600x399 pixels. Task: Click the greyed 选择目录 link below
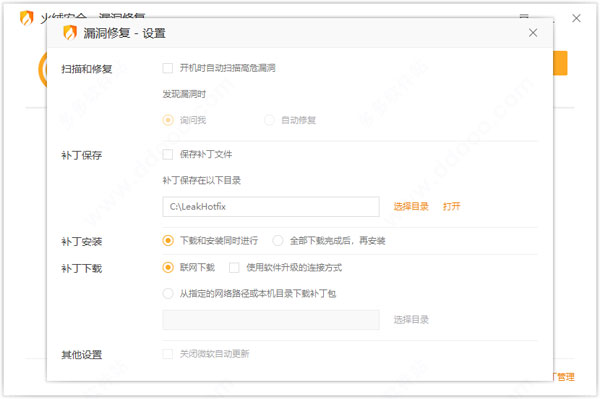click(411, 320)
